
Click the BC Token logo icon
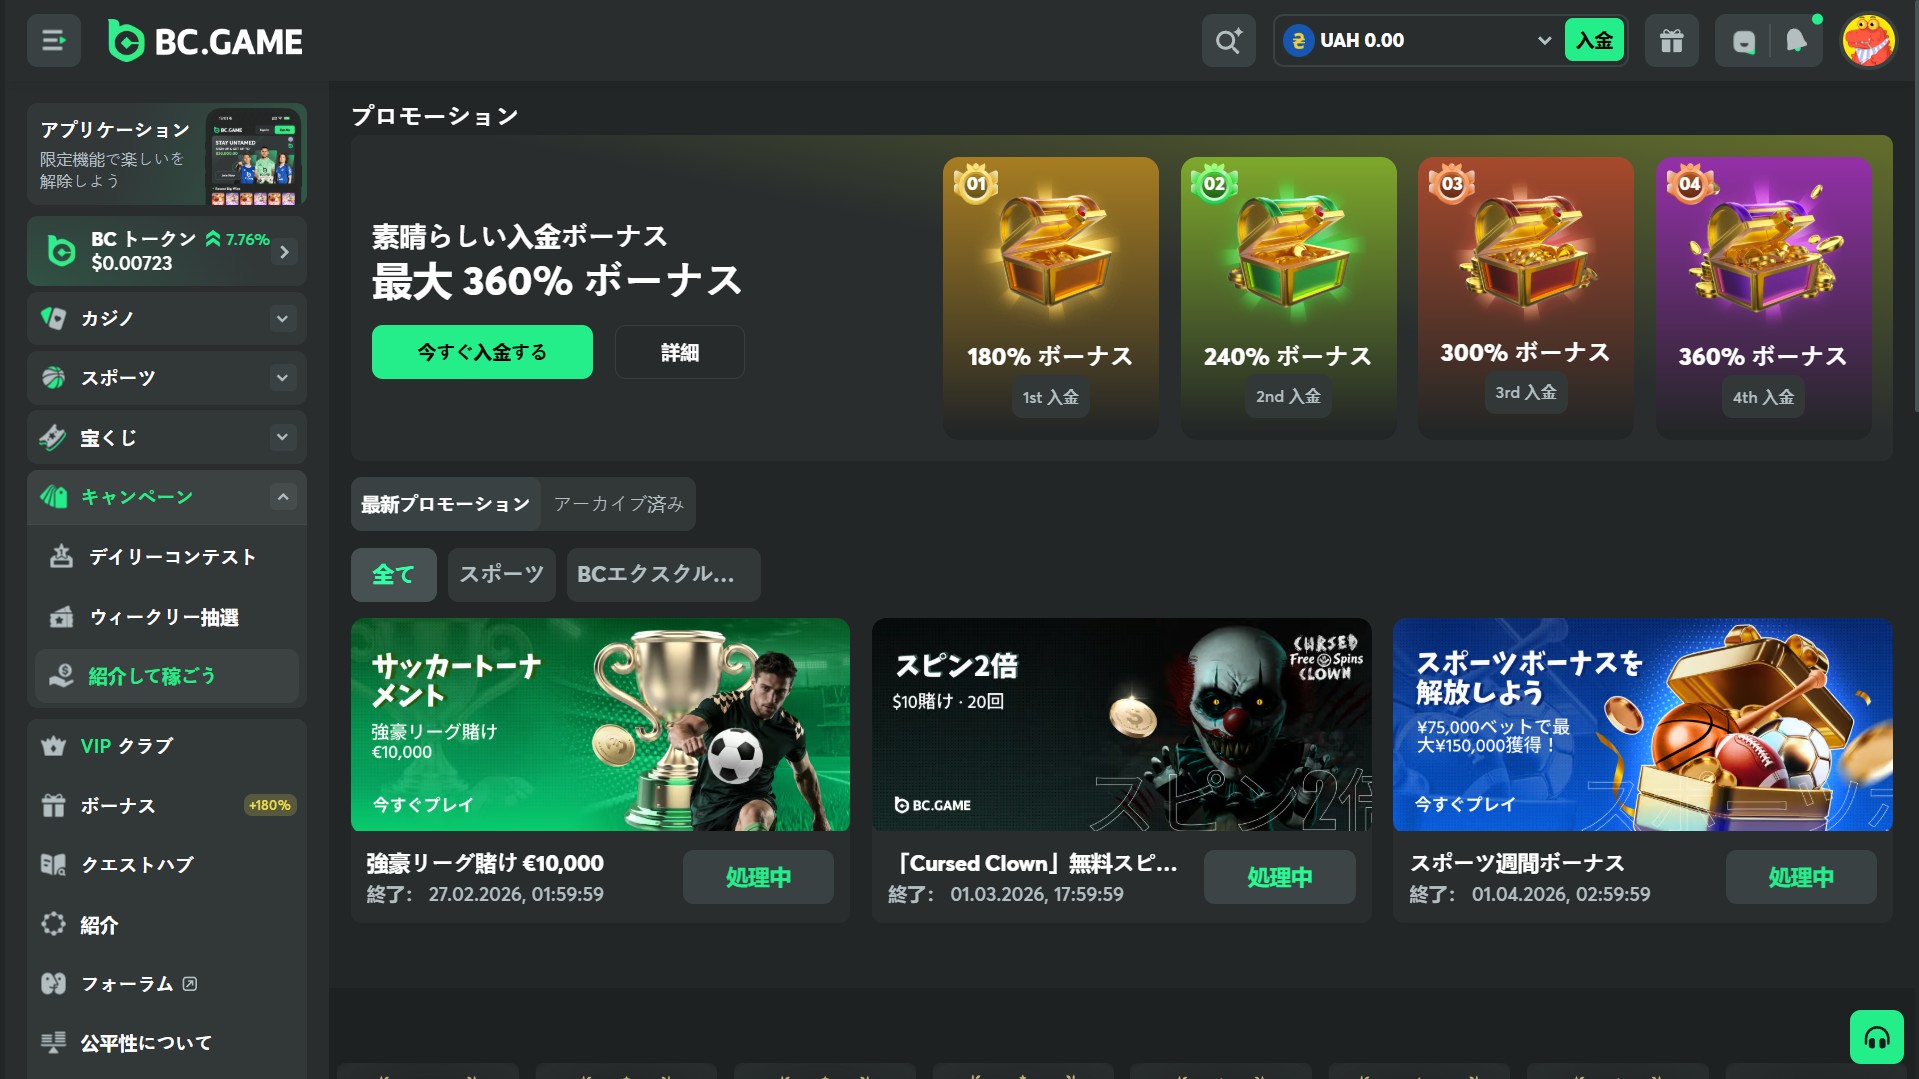coord(61,251)
